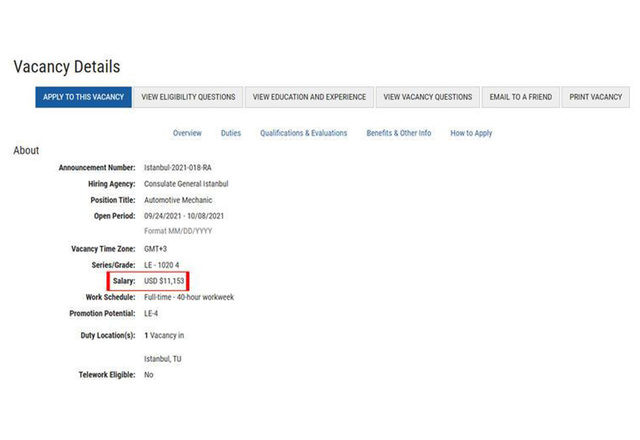Navigate to Benefits & Other Info link
This screenshot has height=440, width=640.
point(398,133)
